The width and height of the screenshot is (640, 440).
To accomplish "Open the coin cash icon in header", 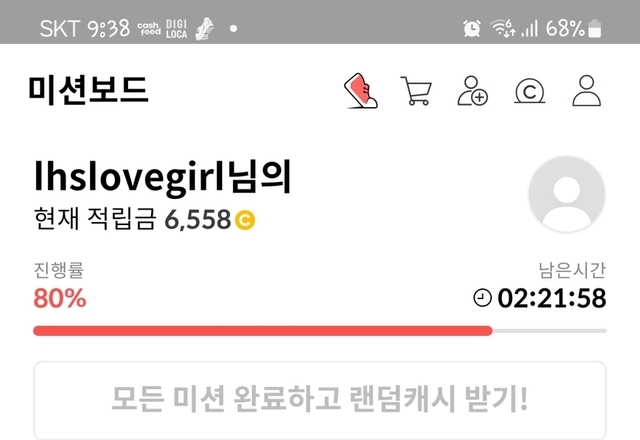I will pyautogui.click(x=529, y=91).
